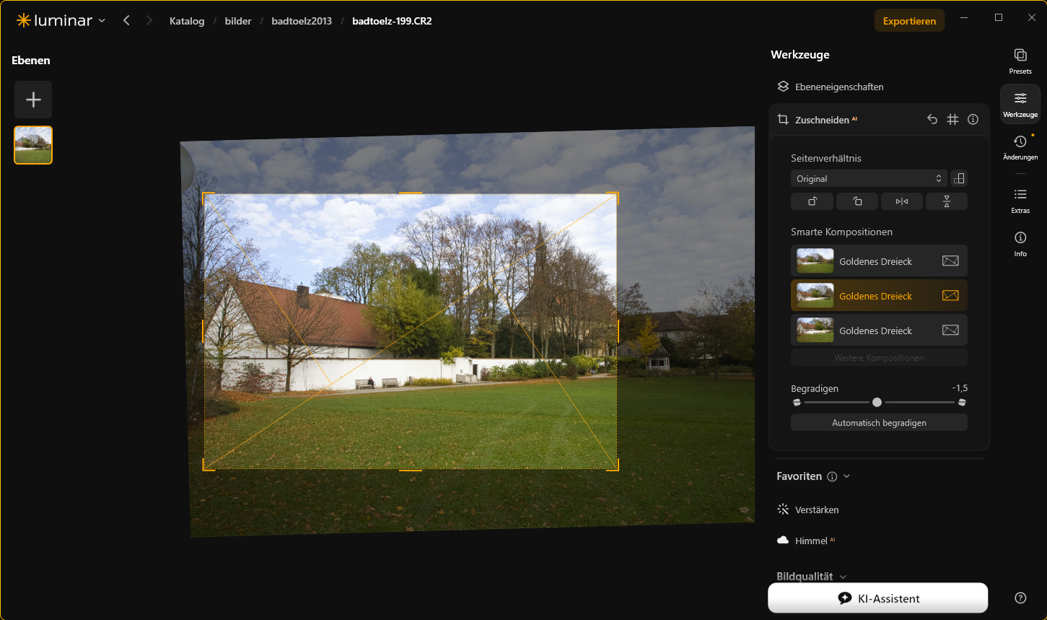Click the Seitenverhältnis label
The width and height of the screenshot is (1047, 620).
coord(826,158)
